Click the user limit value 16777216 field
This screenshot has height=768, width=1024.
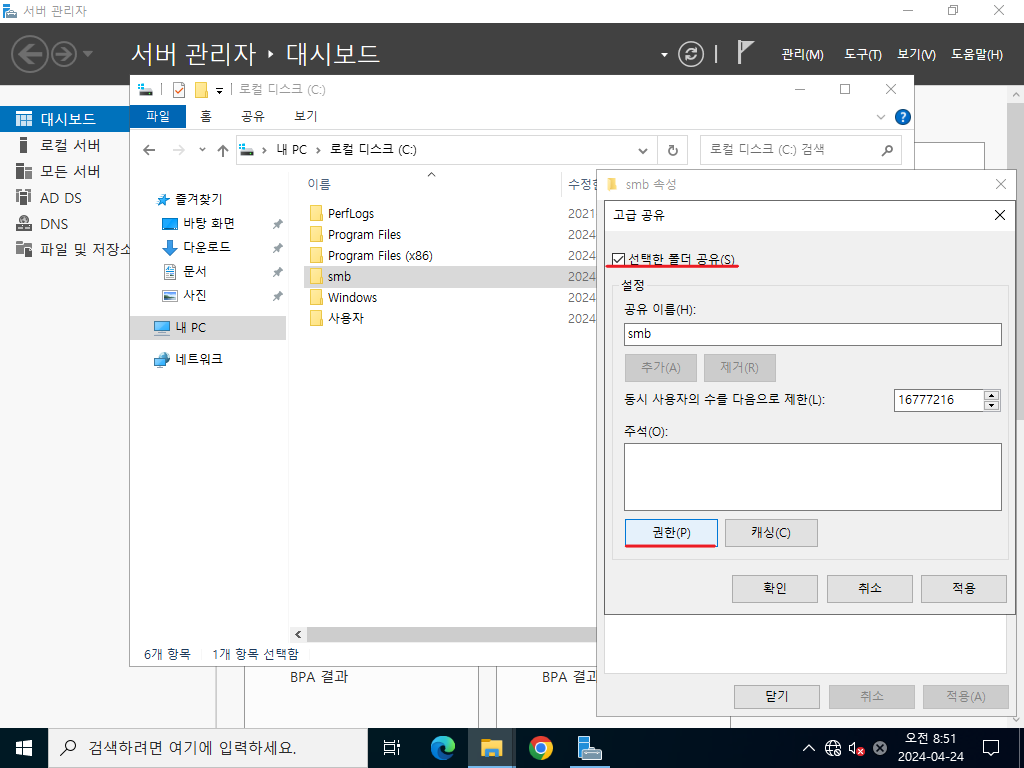coord(938,400)
